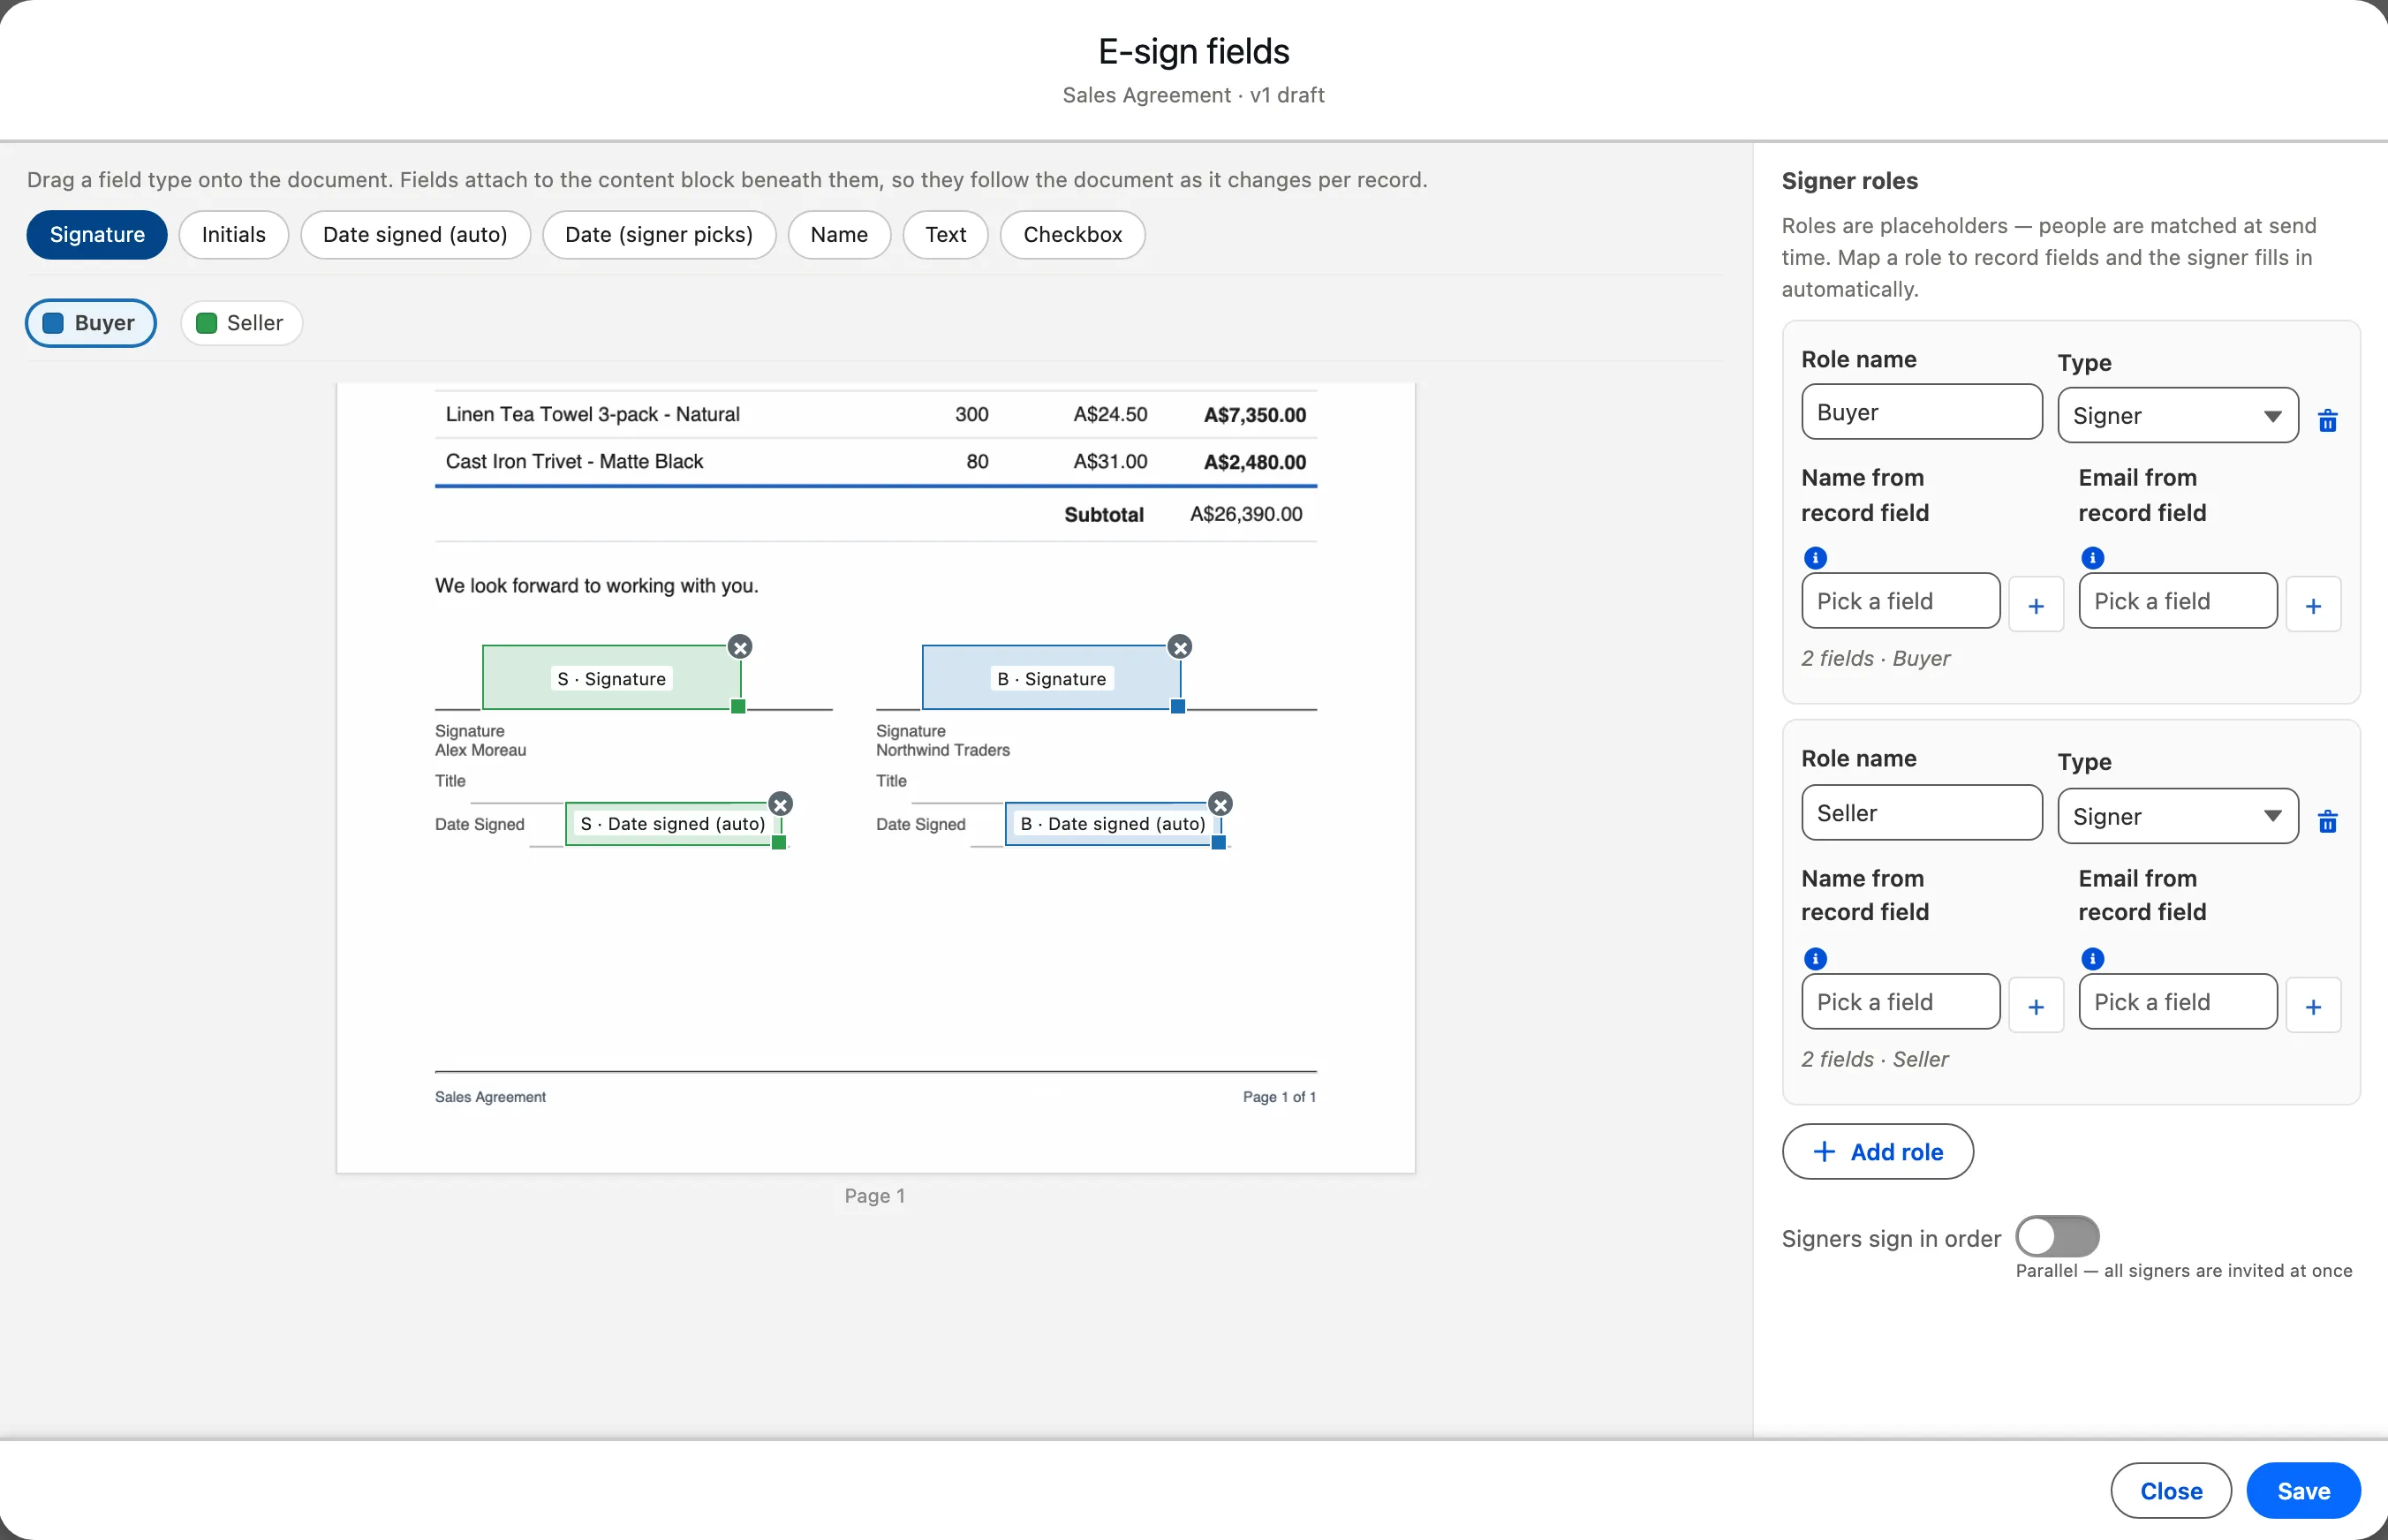This screenshot has width=2388, height=1540.
Task: Open the Seller Type dropdown
Action: (2177, 817)
